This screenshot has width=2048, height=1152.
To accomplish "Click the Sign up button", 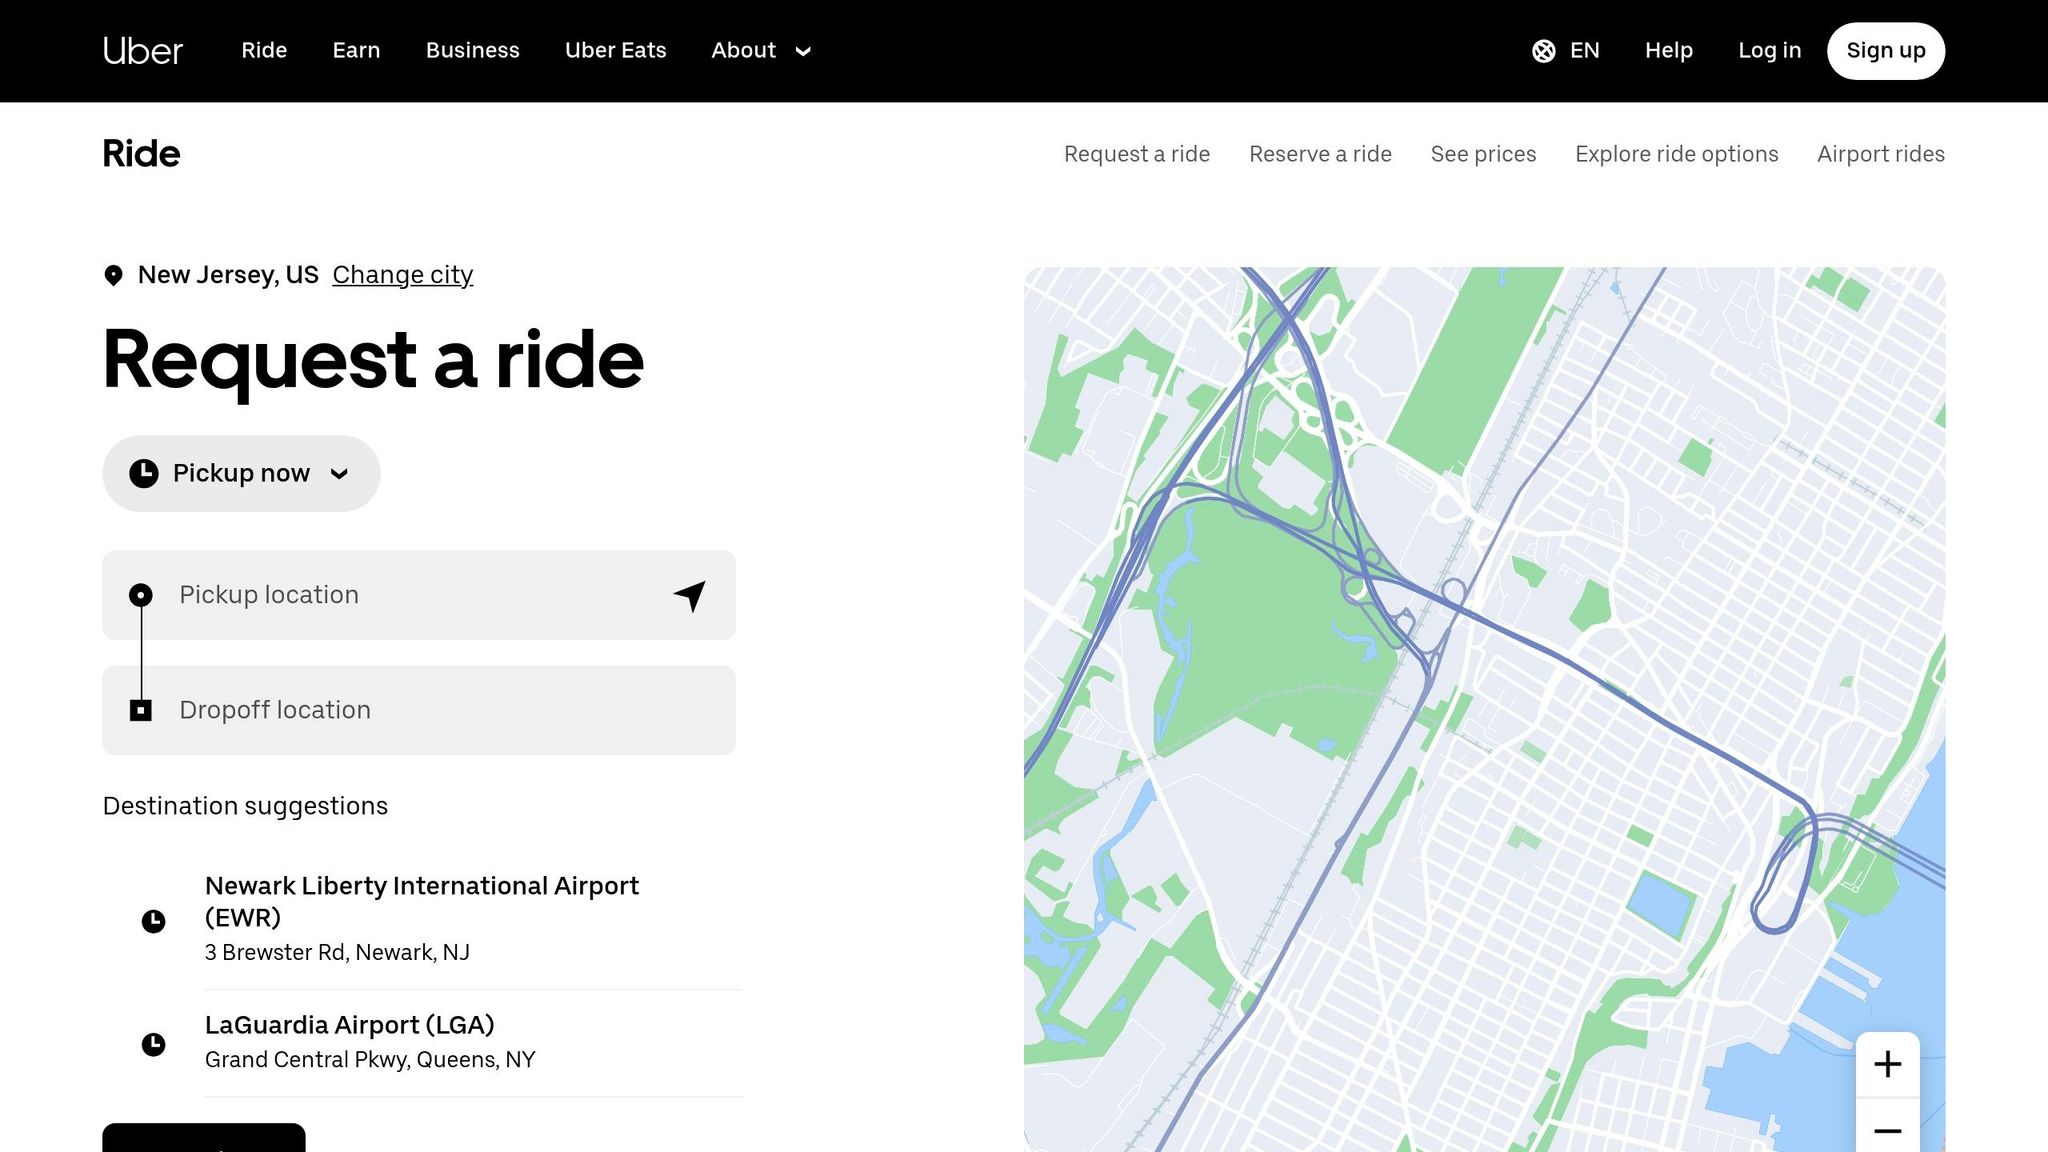I will tap(1885, 50).
